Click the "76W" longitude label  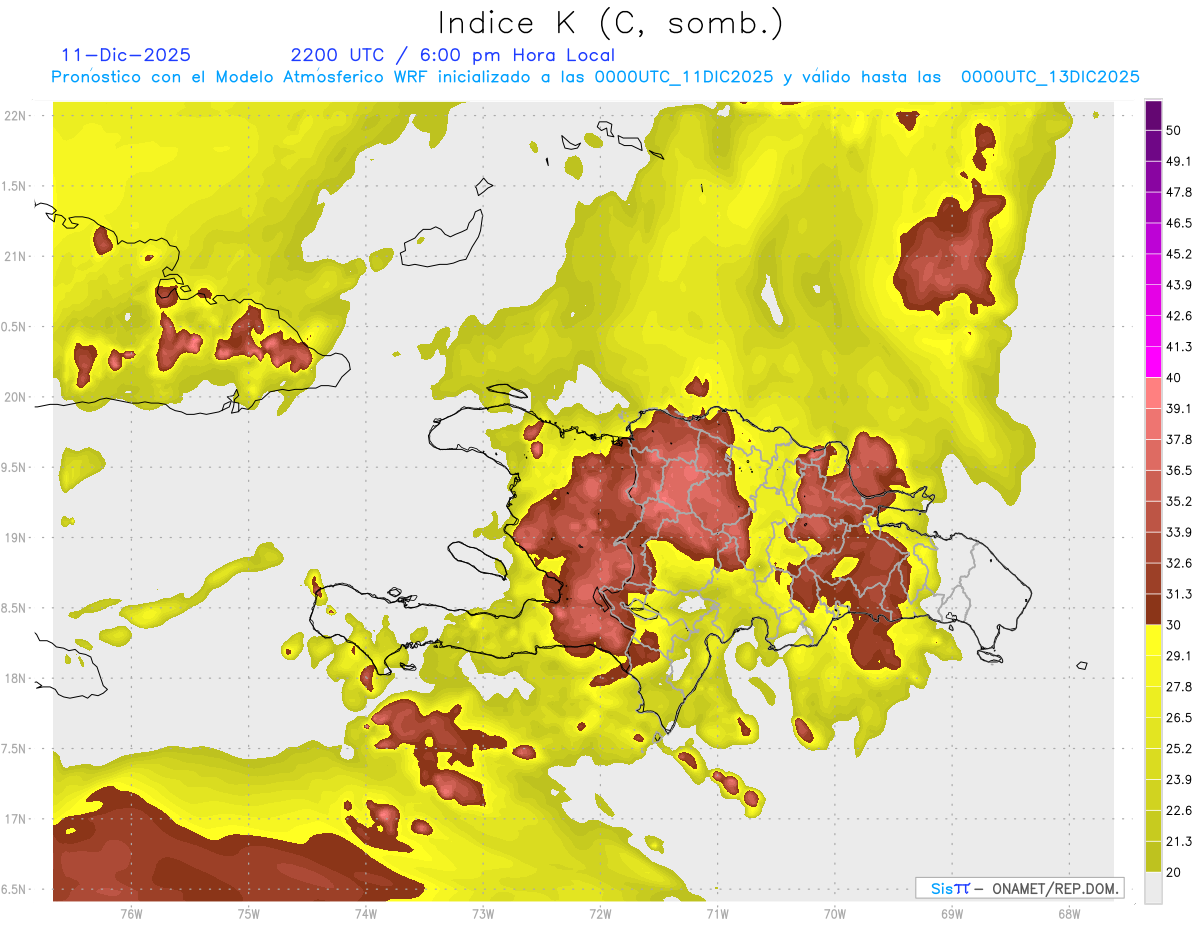click(131, 914)
